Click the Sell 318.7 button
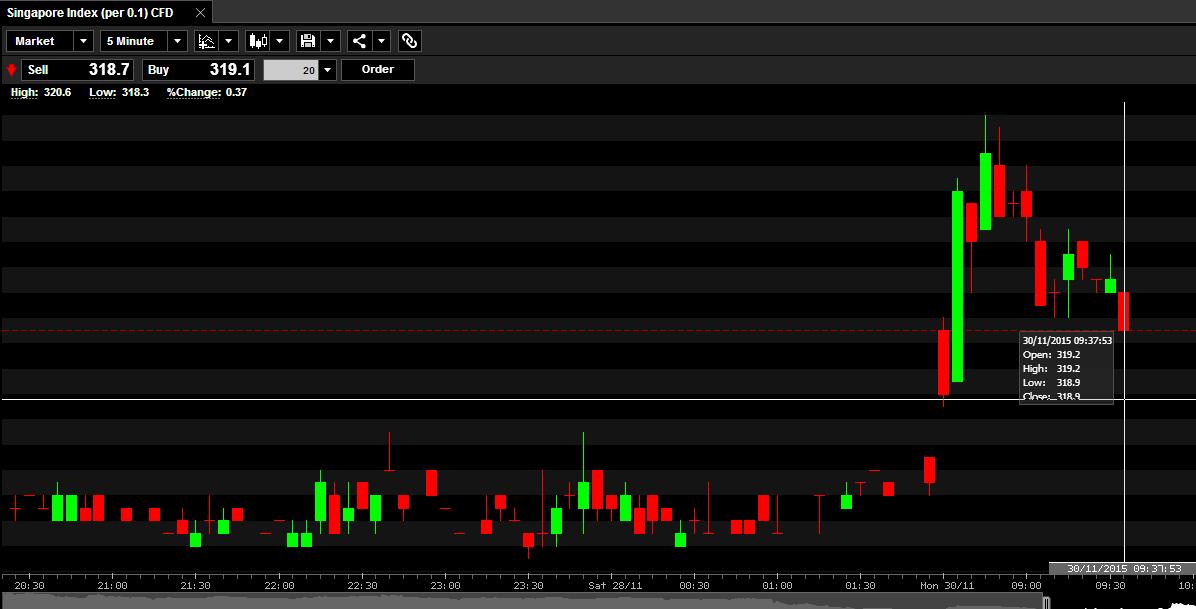 tap(77, 70)
